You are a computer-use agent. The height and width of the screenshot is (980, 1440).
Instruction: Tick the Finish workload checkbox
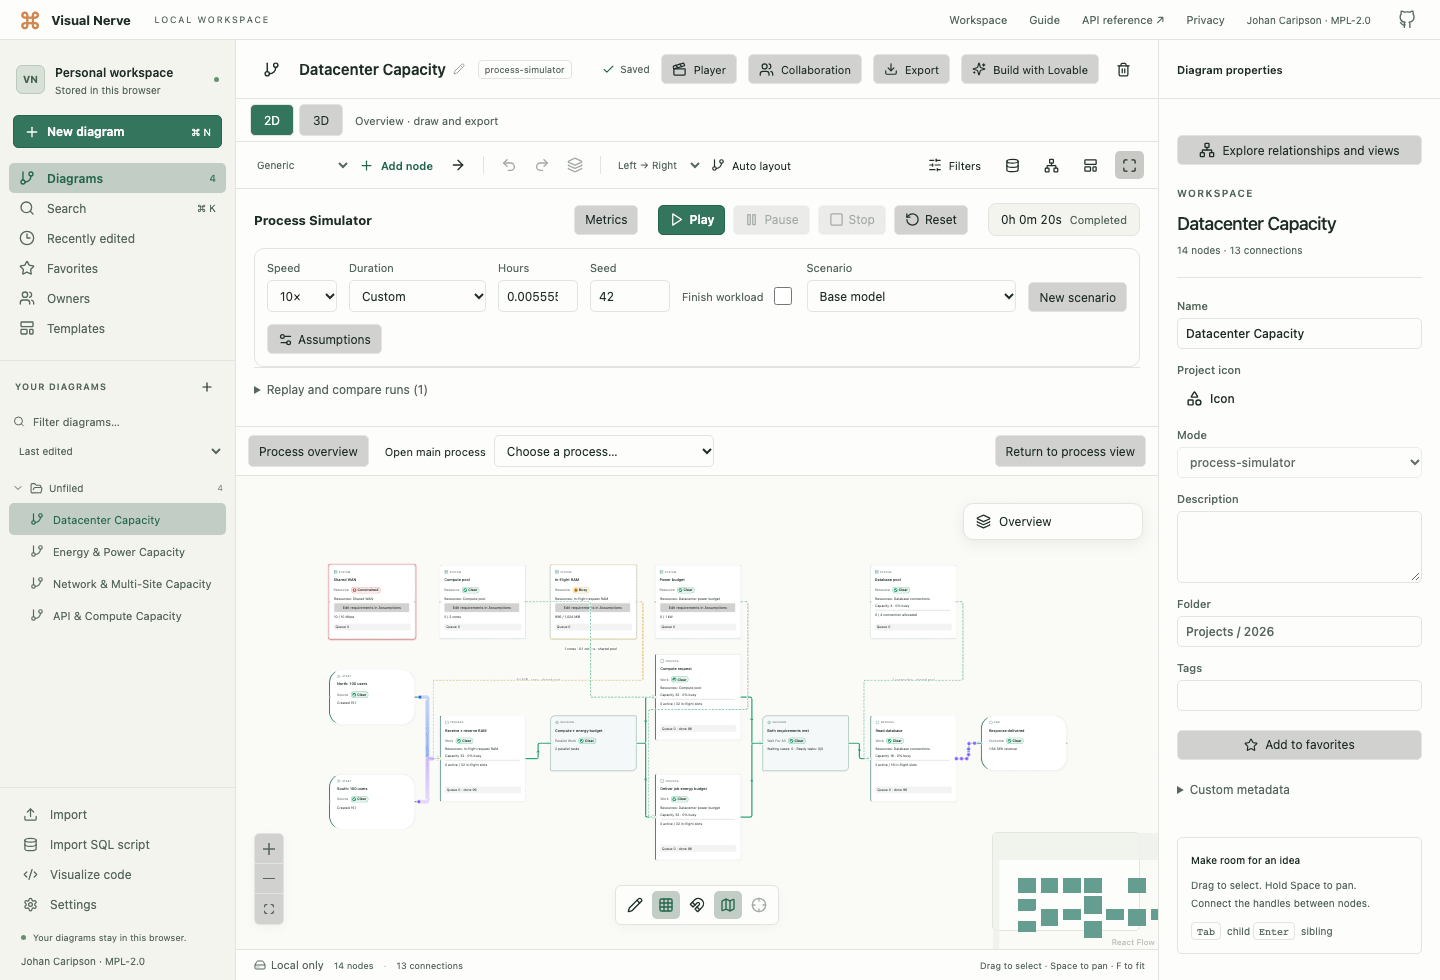(x=783, y=296)
